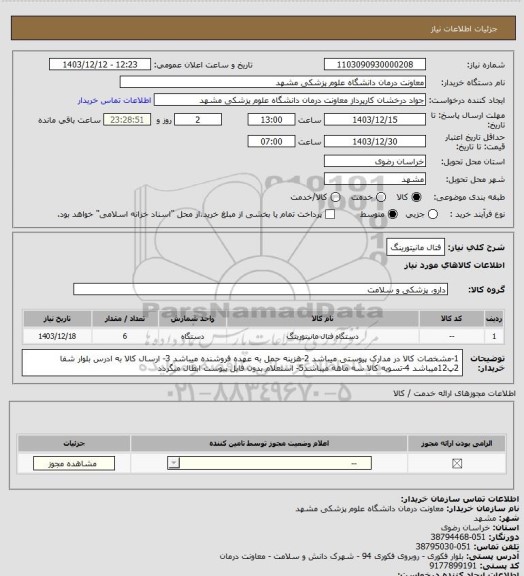Click the price validity date 1403/12/30
The width and height of the screenshot is (524, 576).
[375, 141]
